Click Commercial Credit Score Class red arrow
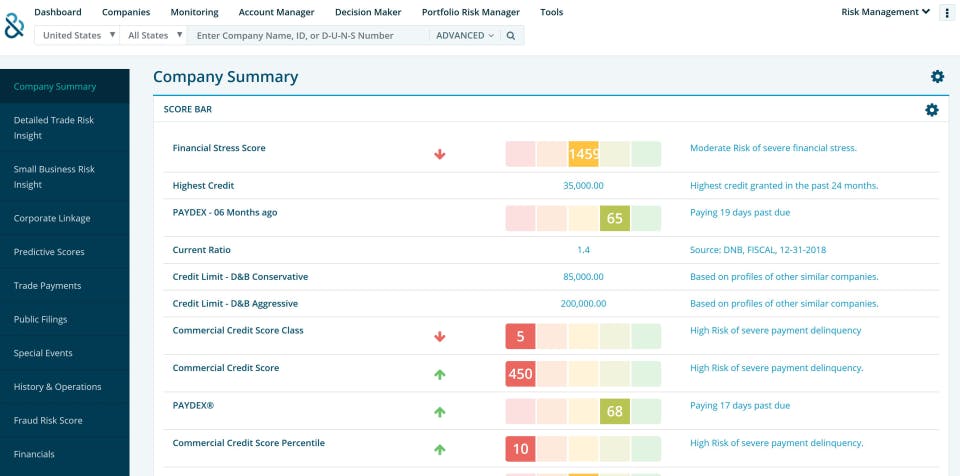This screenshot has width=960, height=476. [439, 336]
